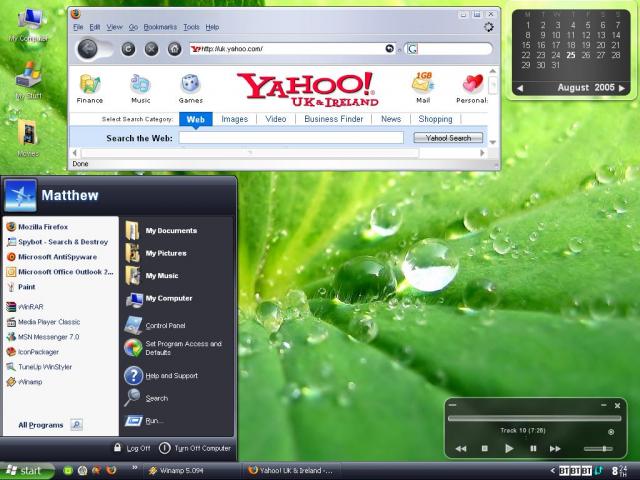Launch Winamp from Start menu list
The image size is (640, 480).
(x=24, y=382)
